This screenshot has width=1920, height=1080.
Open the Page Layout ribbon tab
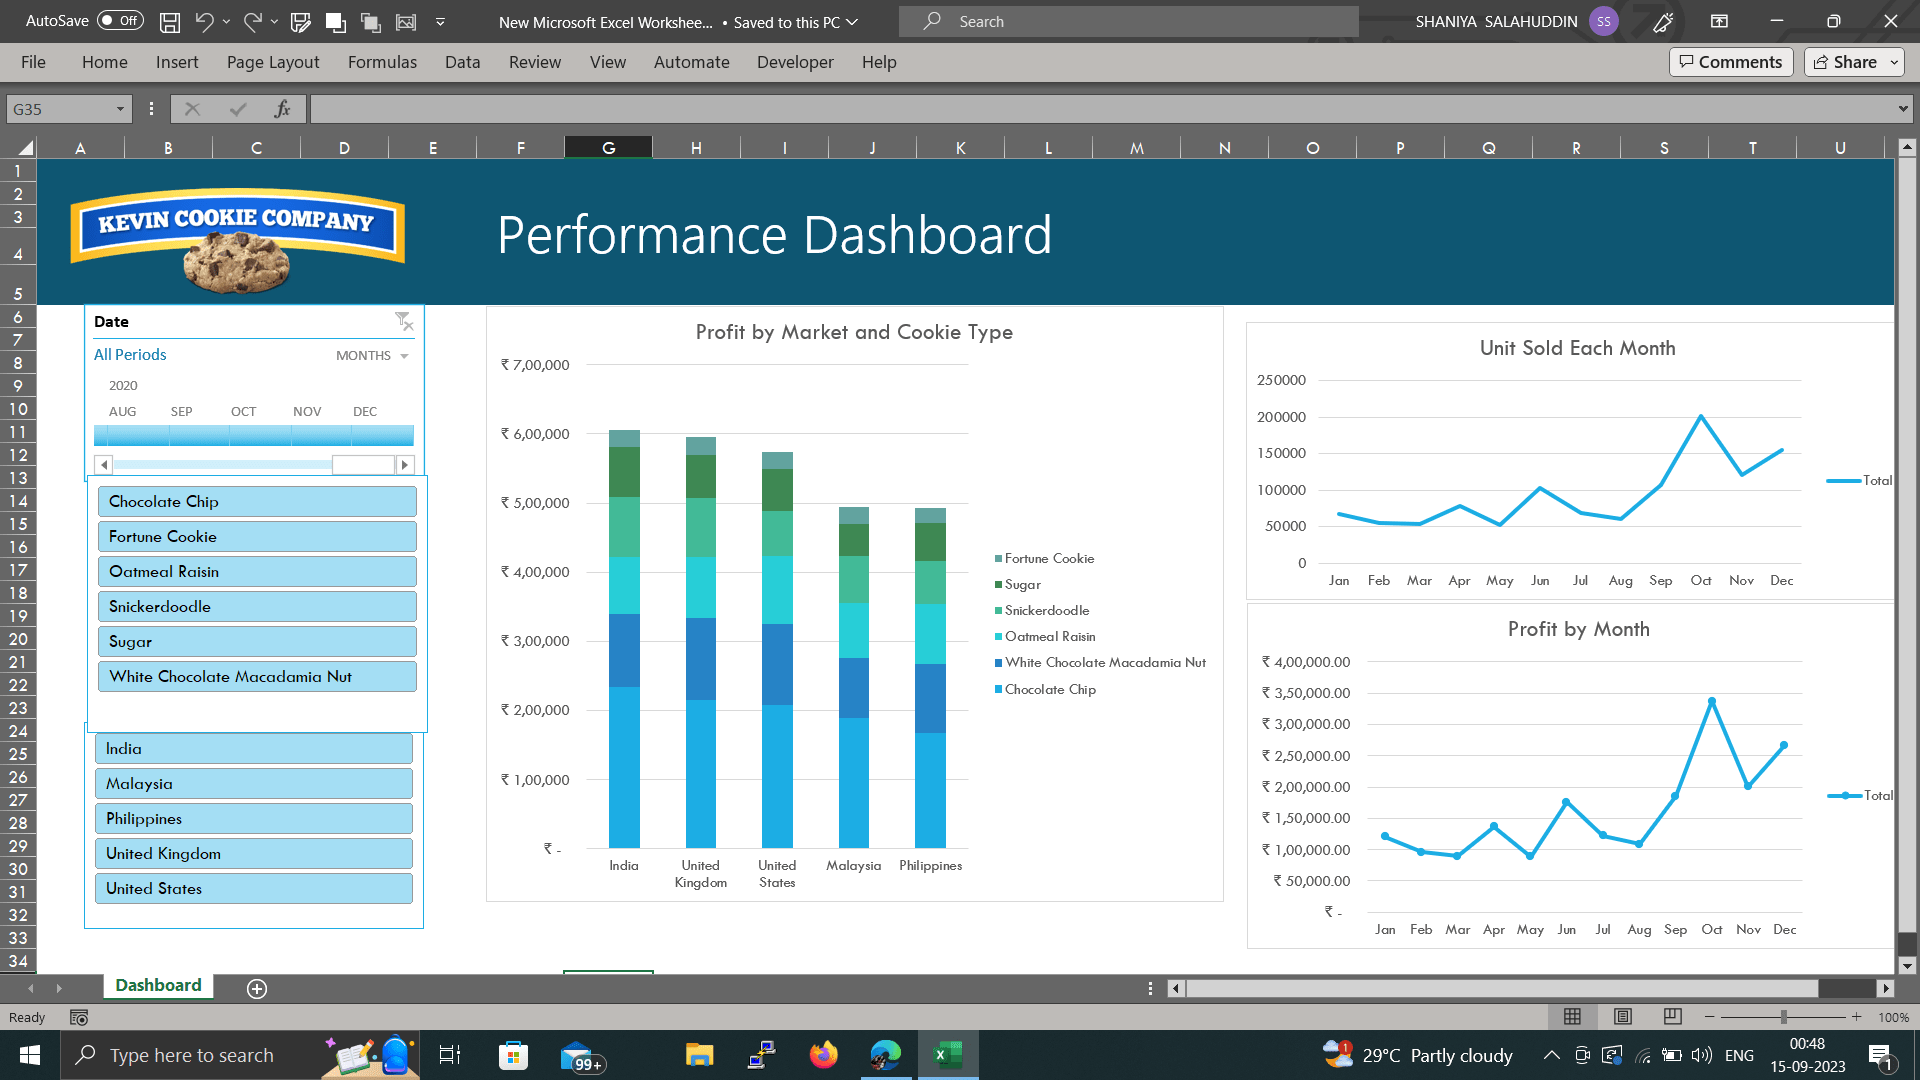pos(273,62)
